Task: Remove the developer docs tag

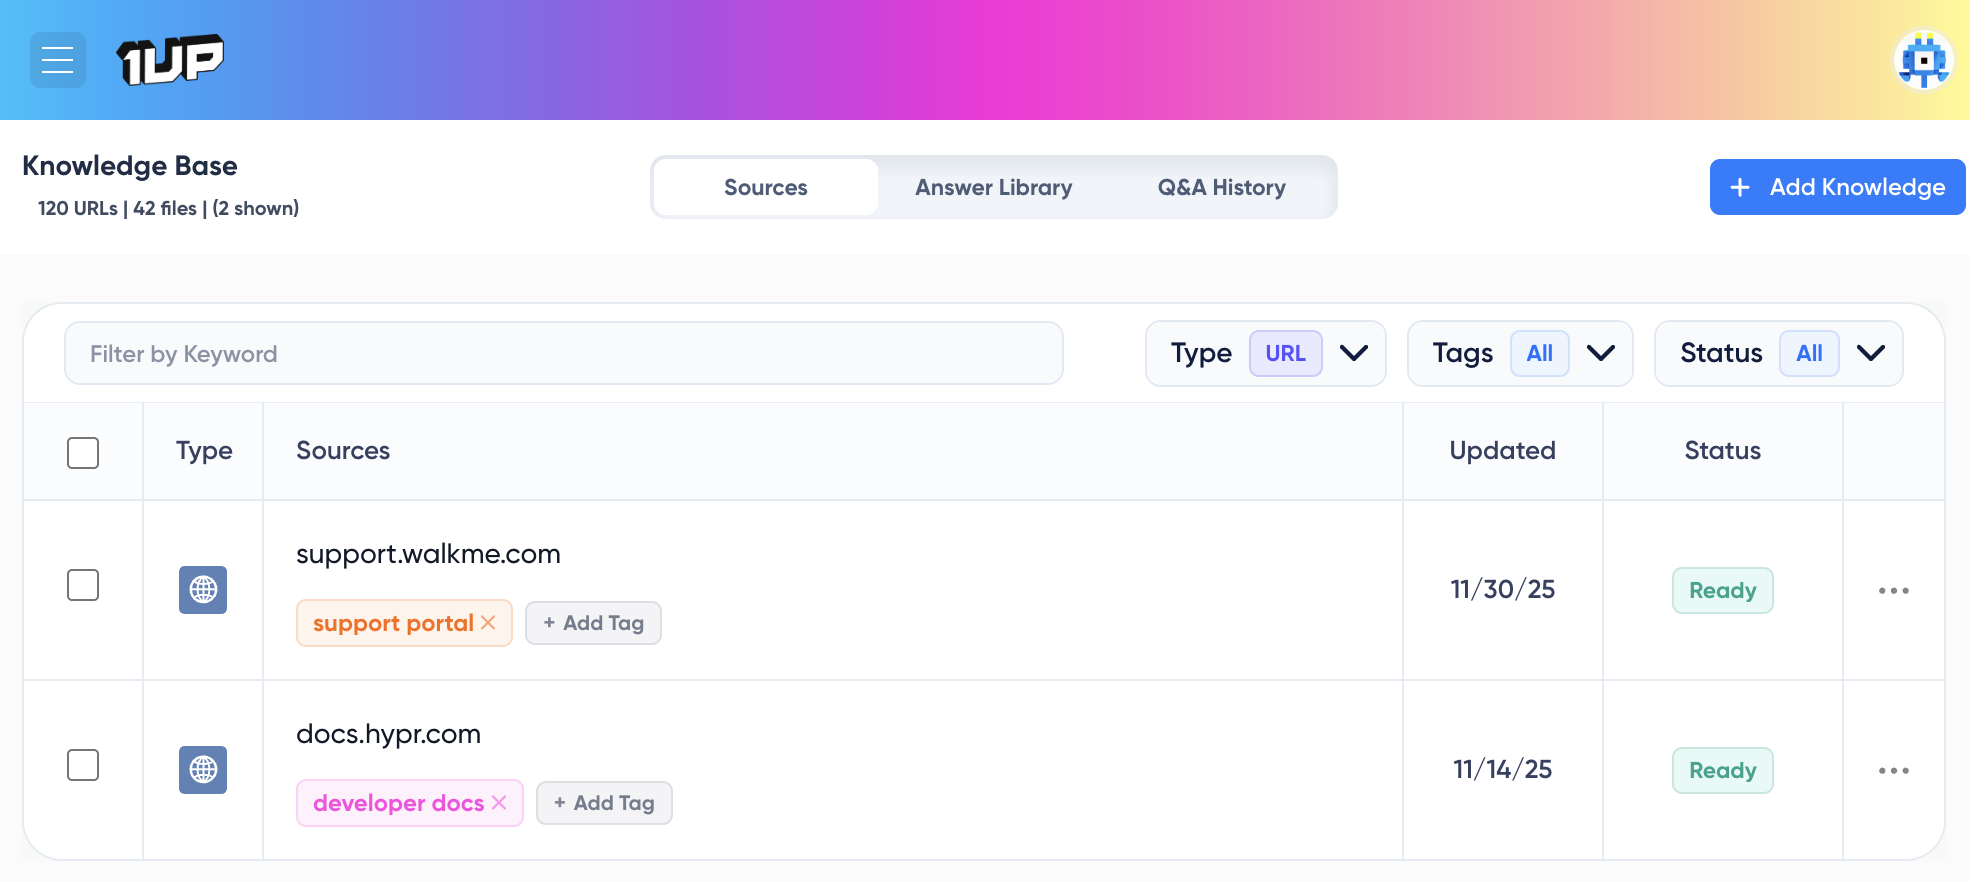Action: [x=499, y=803]
